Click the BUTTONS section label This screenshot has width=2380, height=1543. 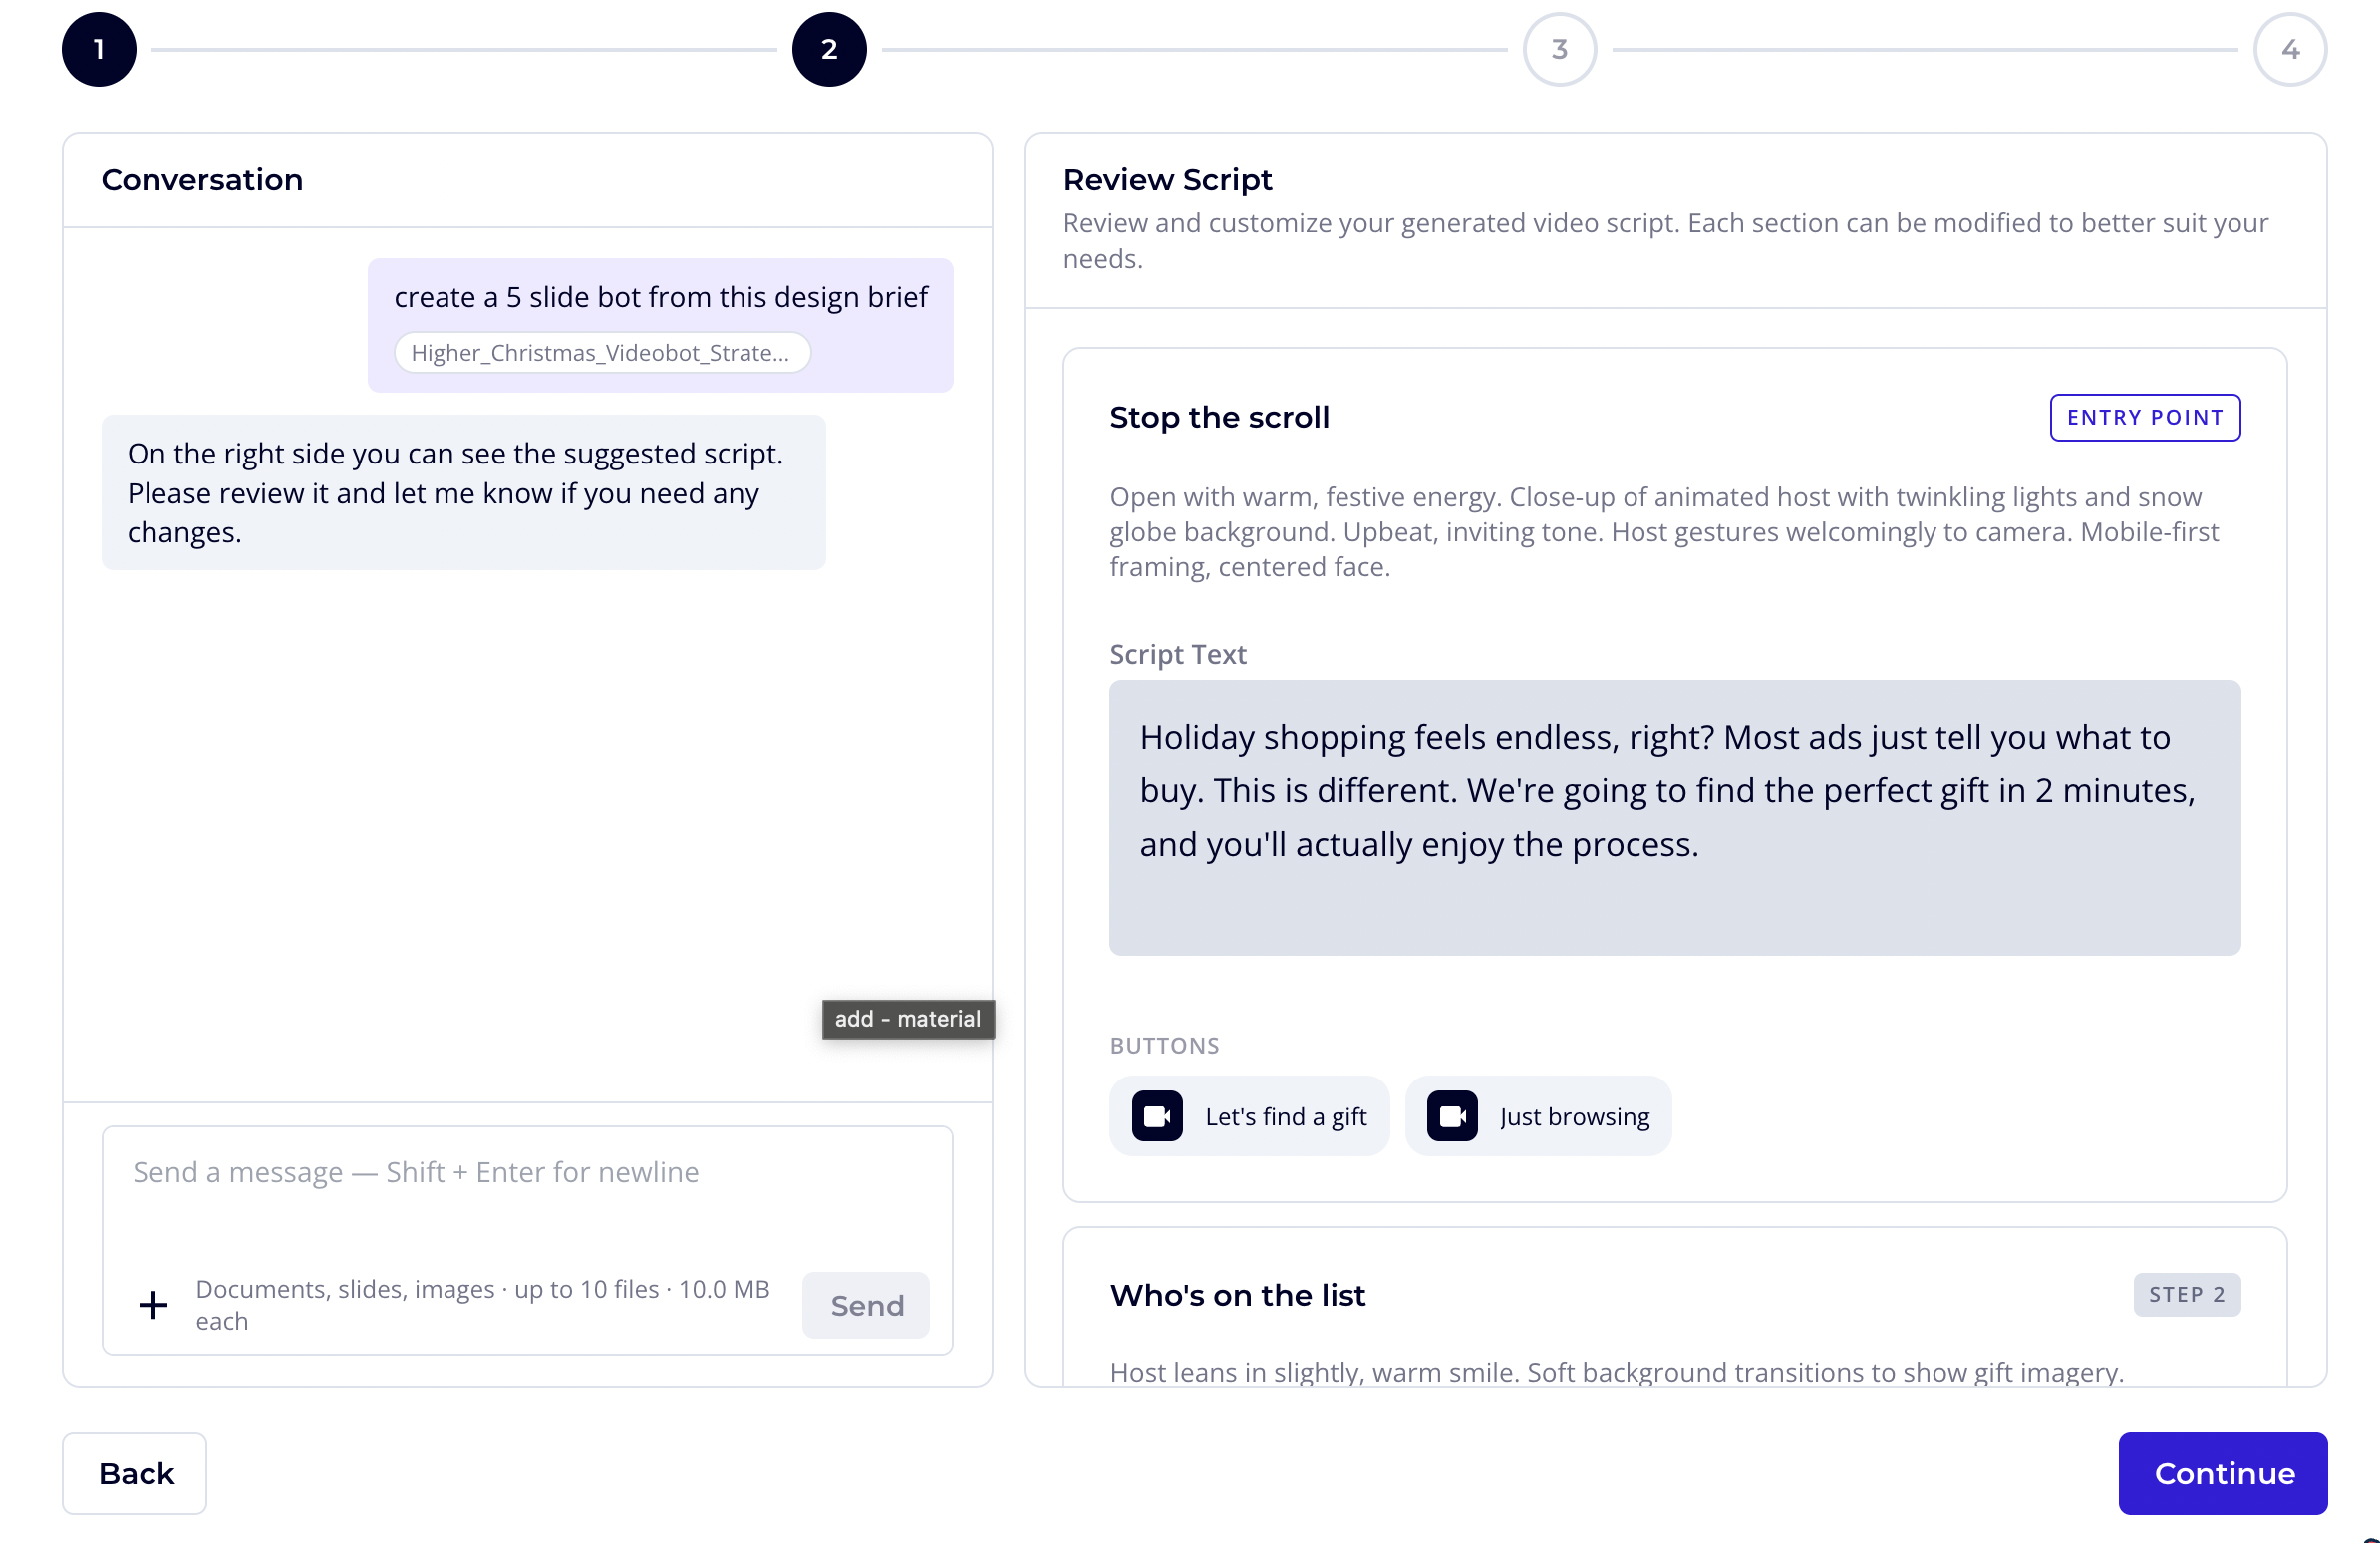1164,1045
